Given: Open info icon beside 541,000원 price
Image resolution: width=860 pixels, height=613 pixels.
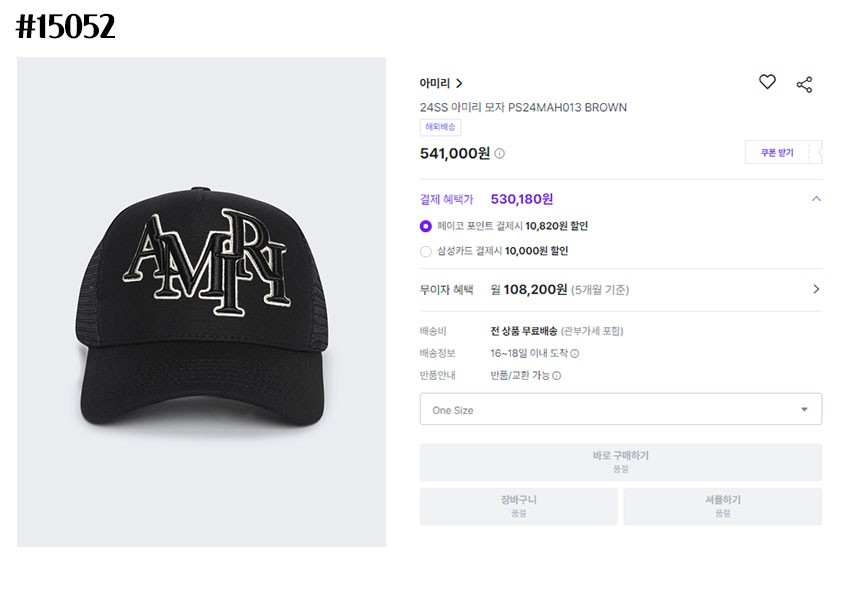Looking at the screenshot, I should 500,154.
